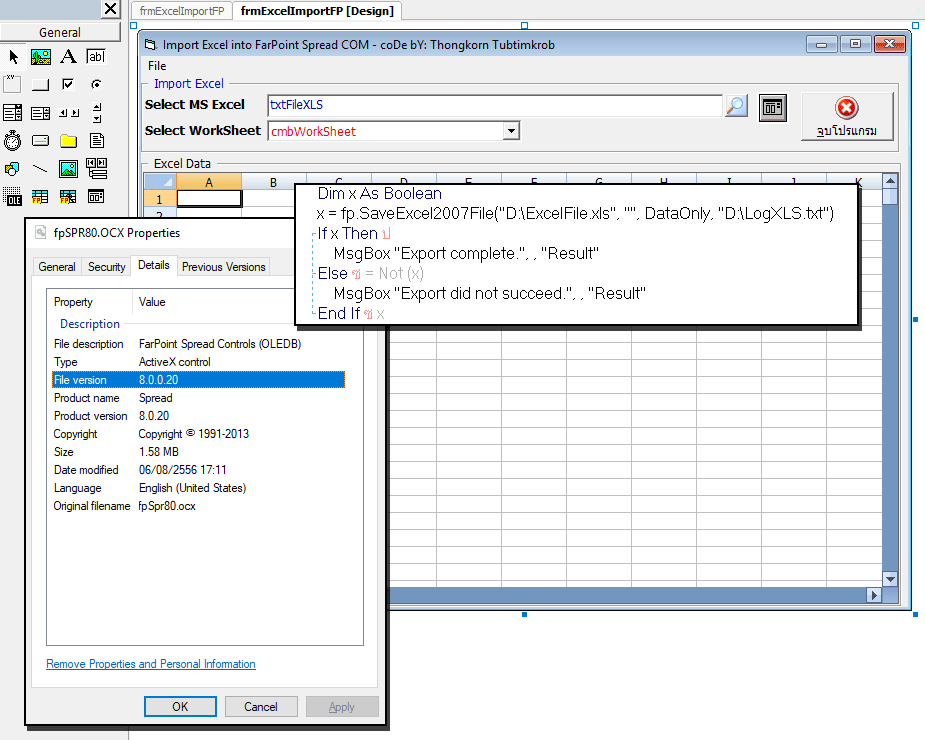This screenshot has width=925, height=740.
Task: Select the Date modified row
Action: point(198,470)
